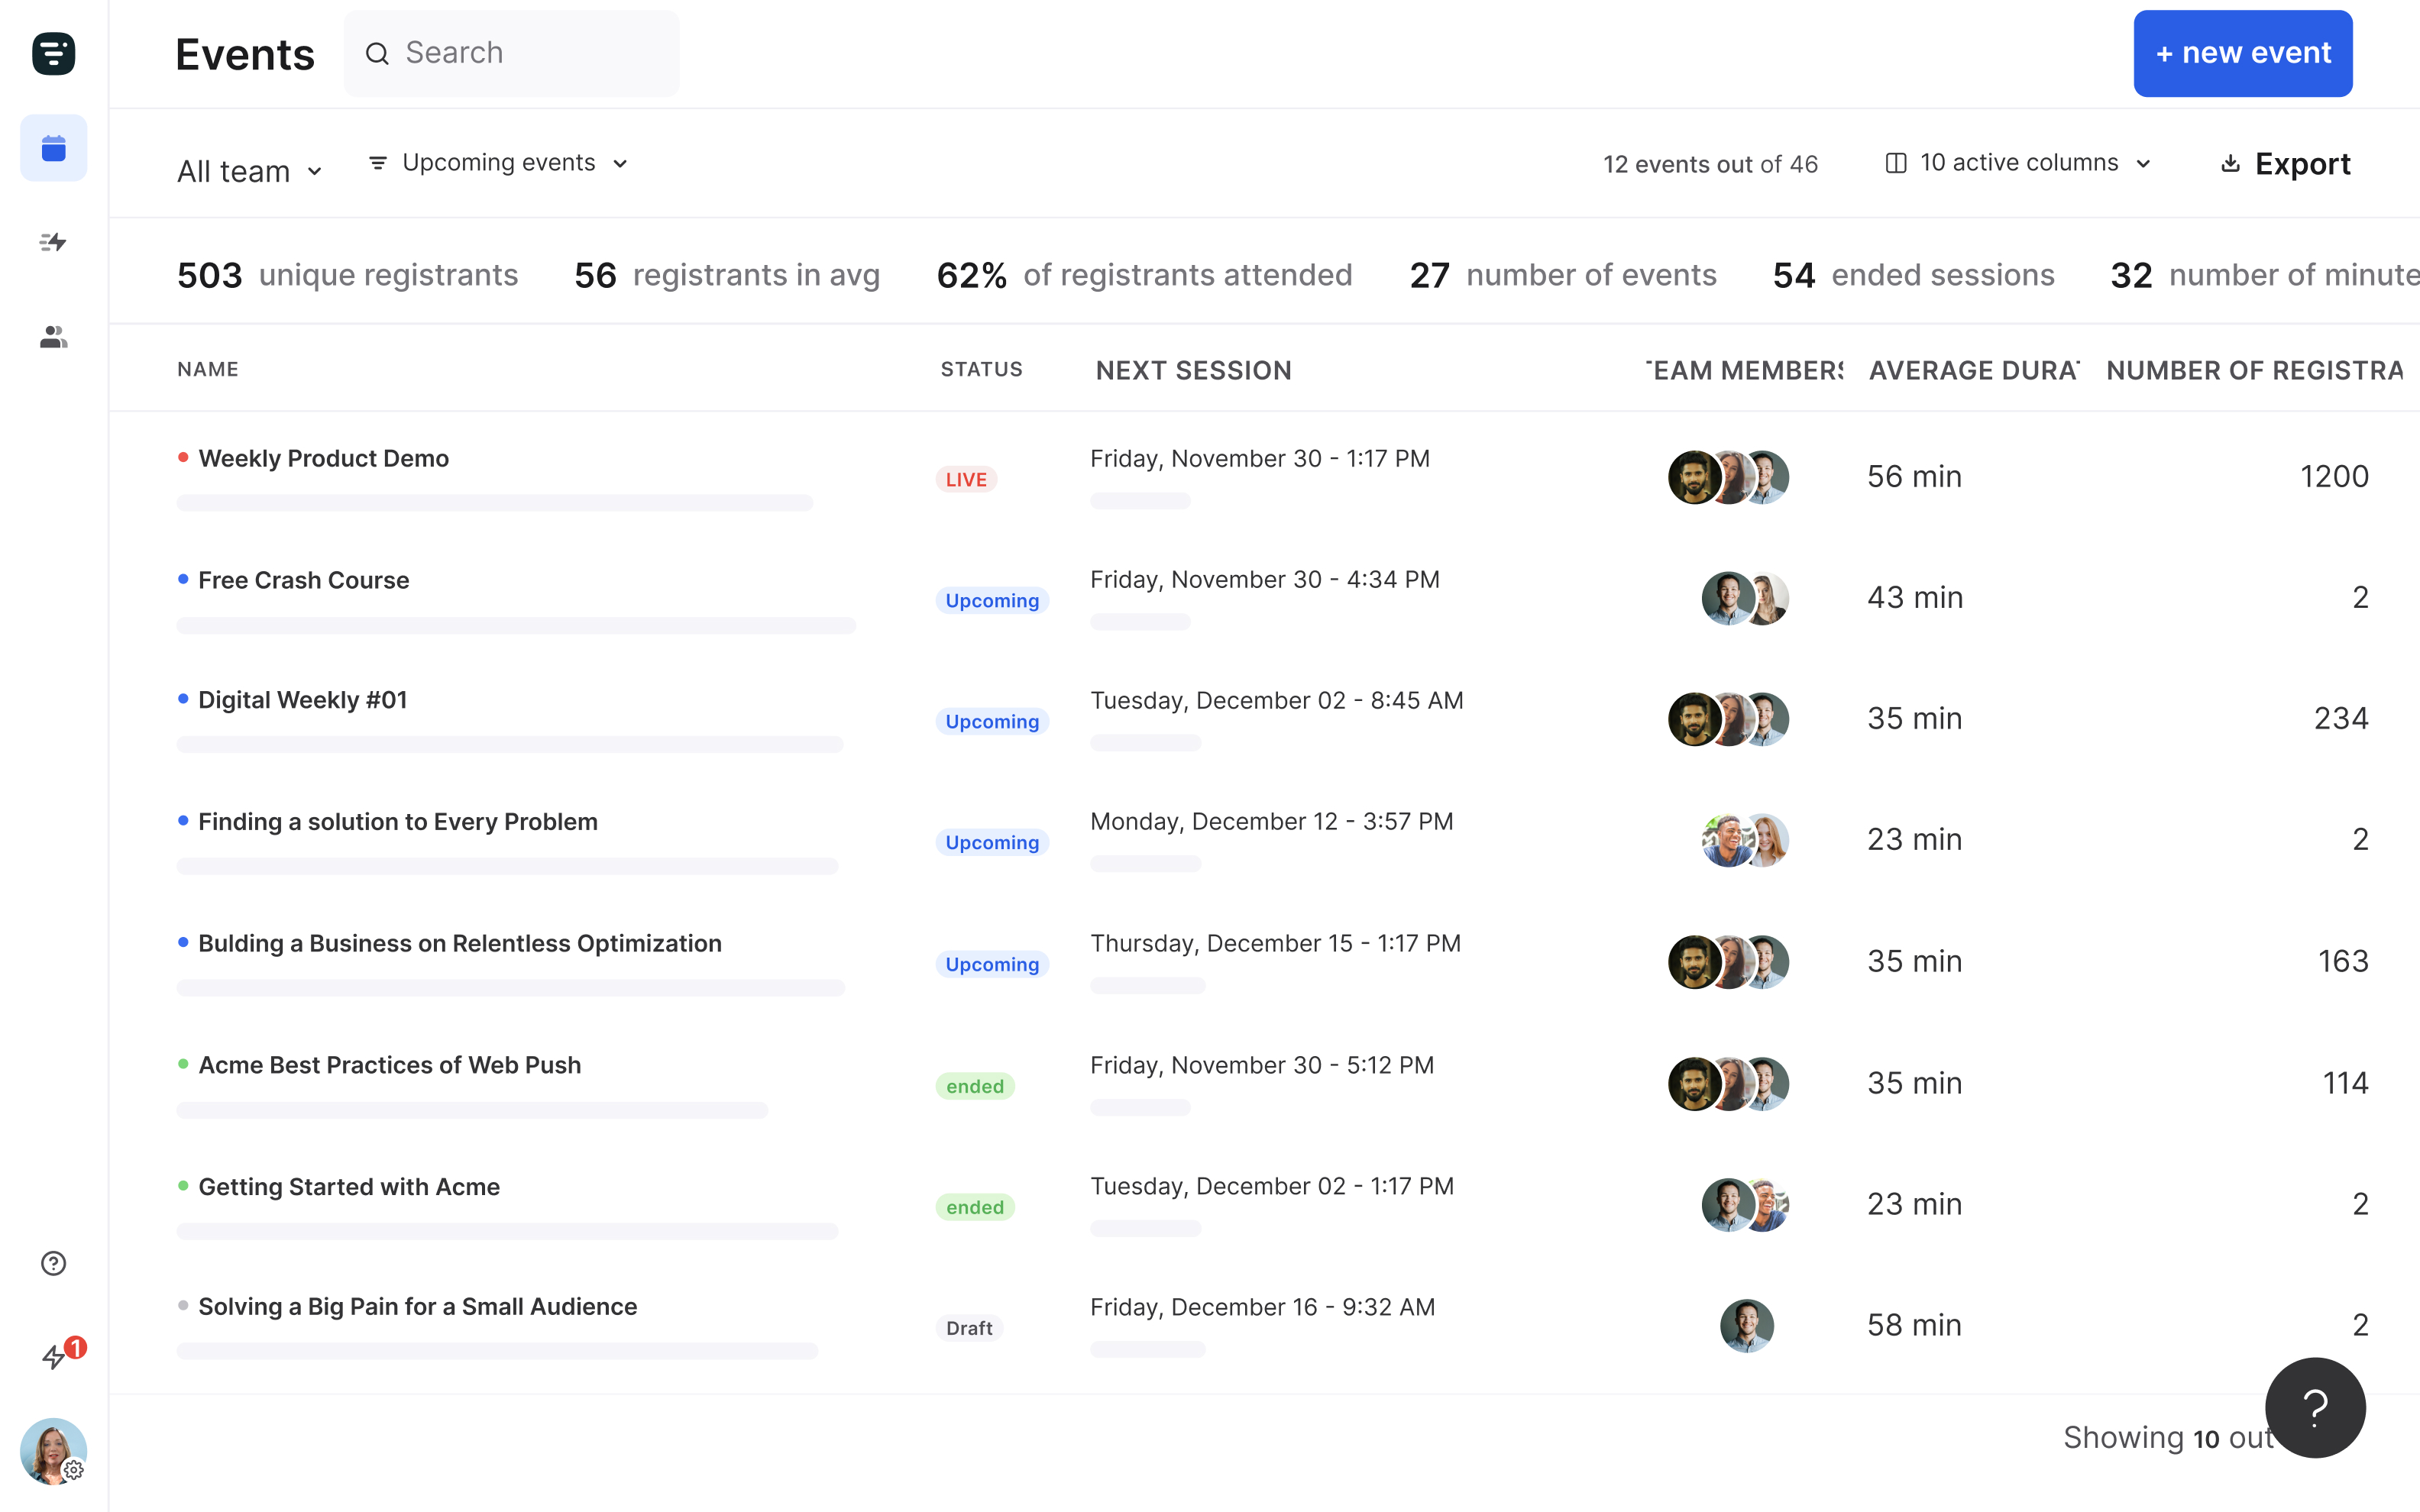The width and height of the screenshot is (2420, 1512).
Task: Click team avatars for Digital Weekly #01
Action: pyautogui.click(x=1728, y=719)
